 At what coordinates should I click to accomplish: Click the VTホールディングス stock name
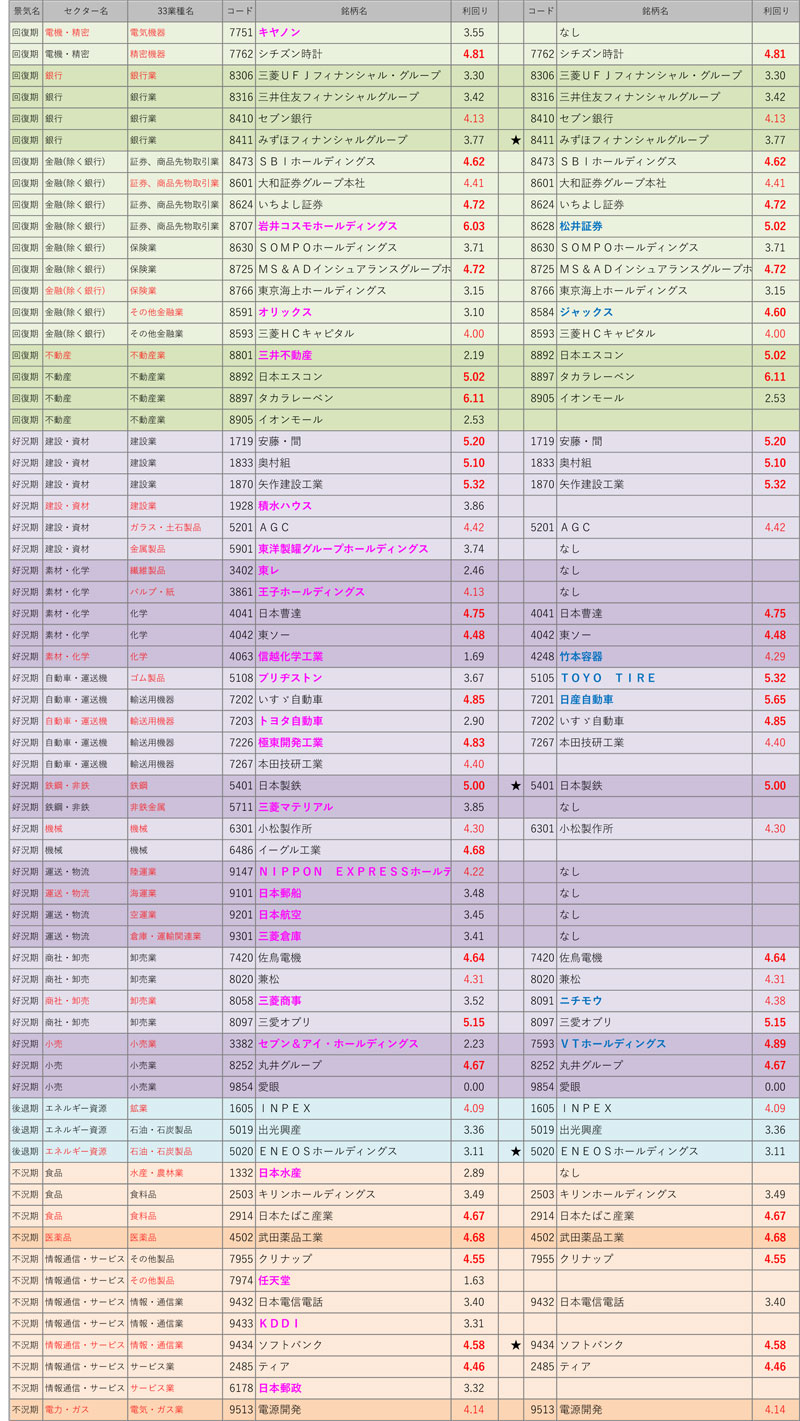coord(613,1043)
